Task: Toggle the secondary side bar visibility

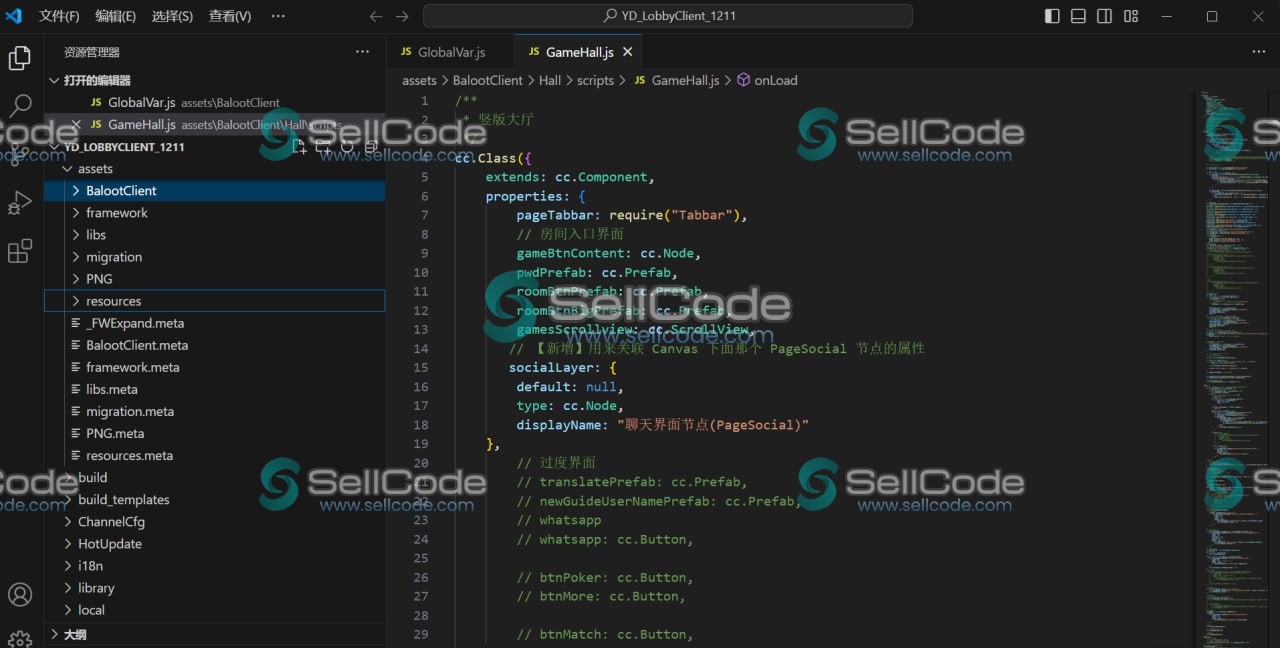Action: point(1104,16)
